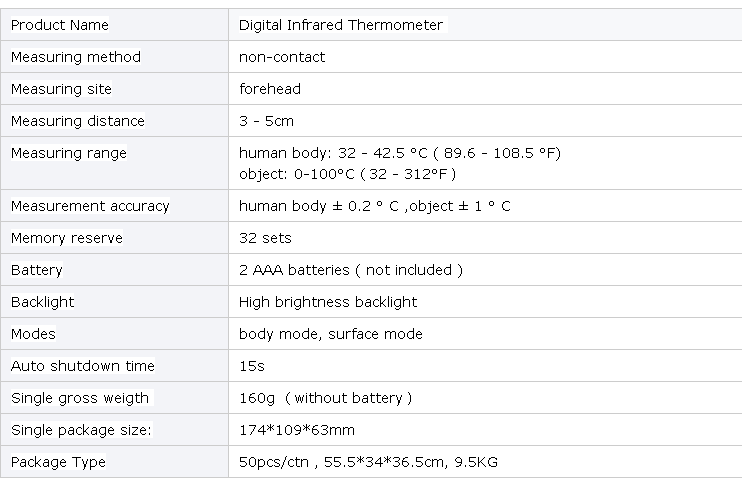Select the High brightness backlight text
Image resolution: width=742 pixels, height=481 pixels.
[x=328, y=302]
